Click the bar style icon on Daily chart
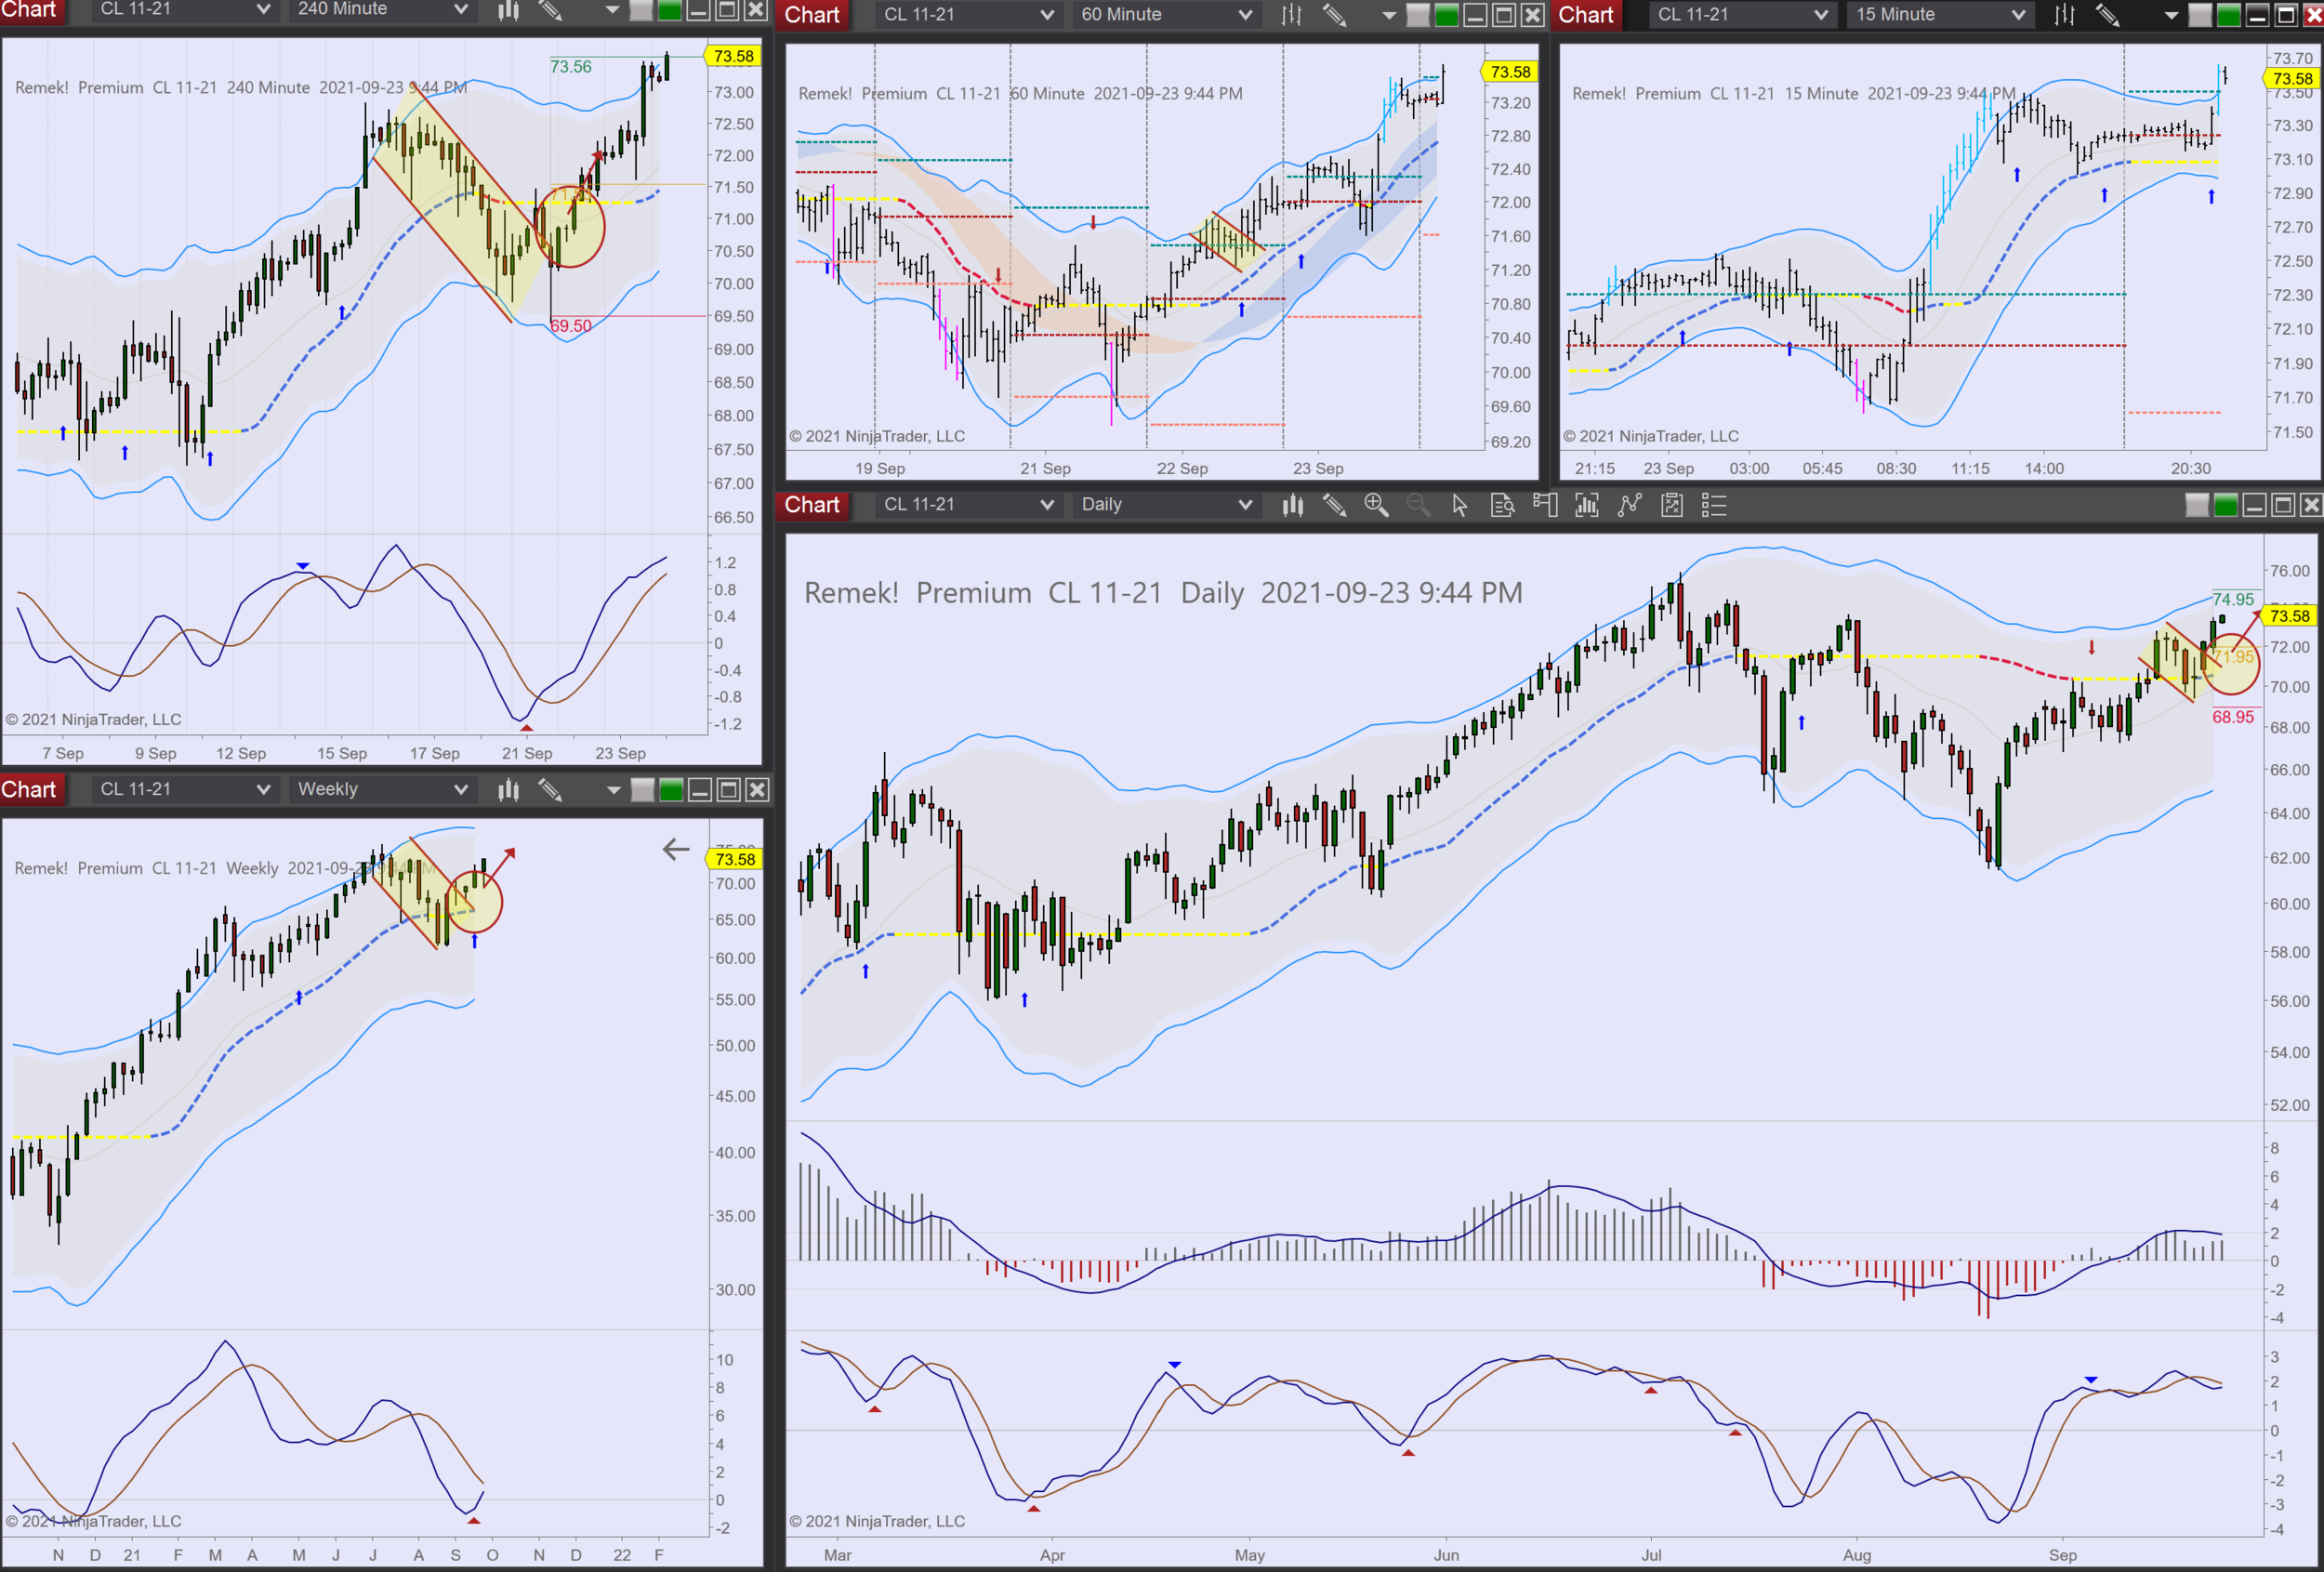 [x=1292, y=505]
